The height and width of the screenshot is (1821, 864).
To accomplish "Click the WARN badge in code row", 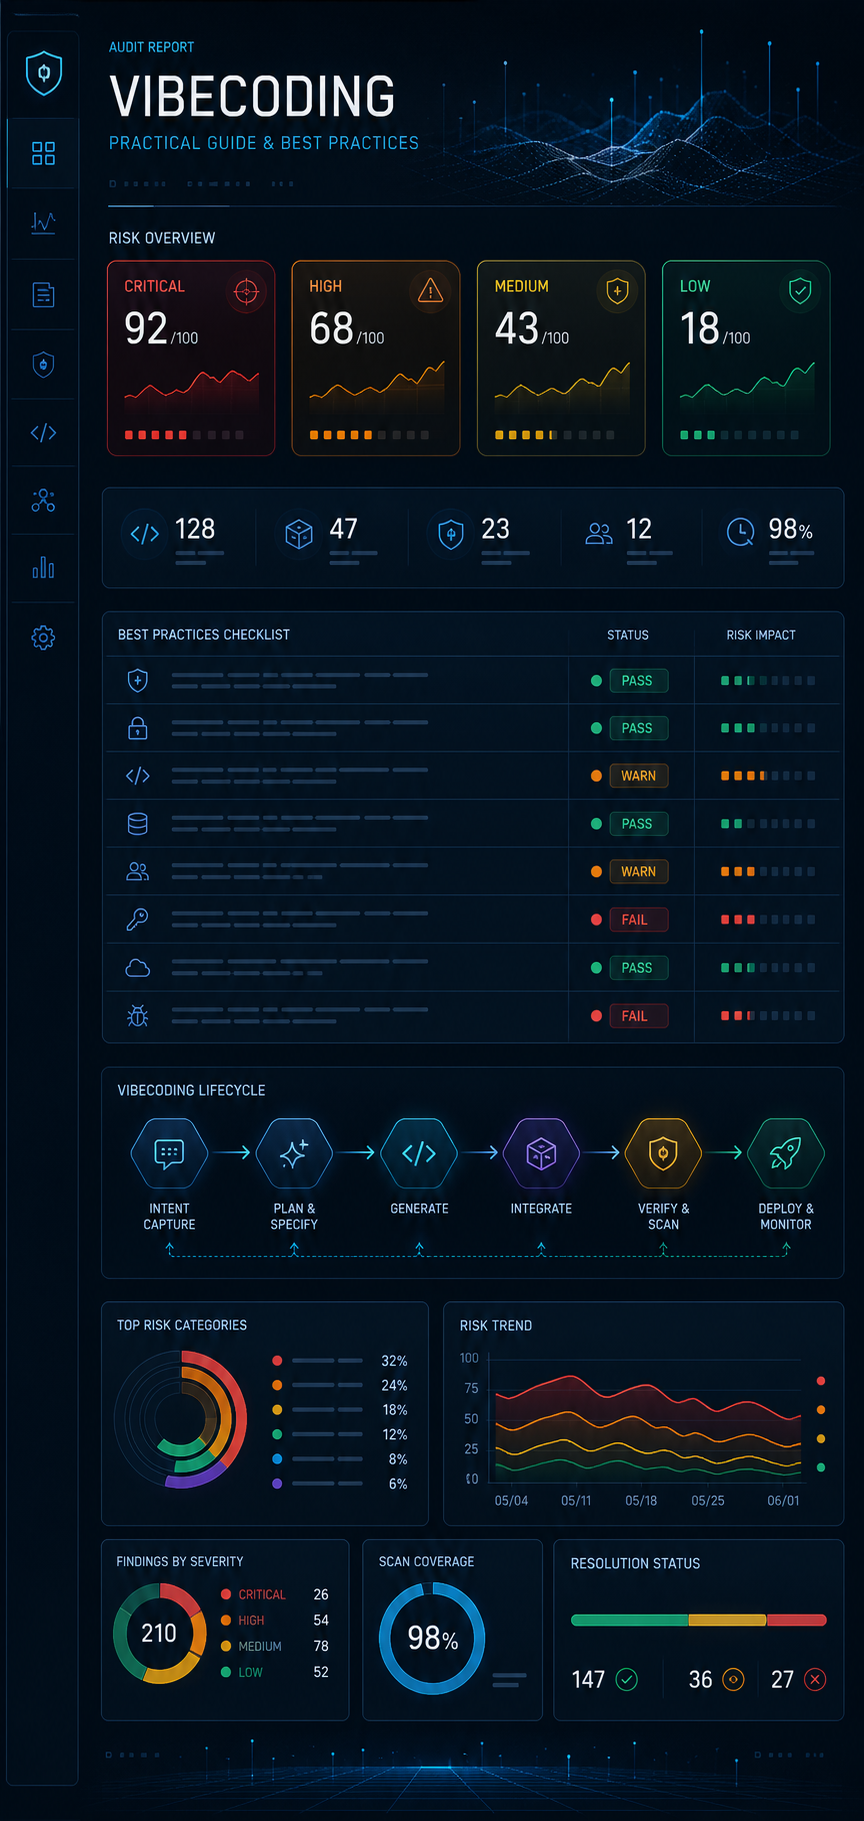I will [638, 776].
